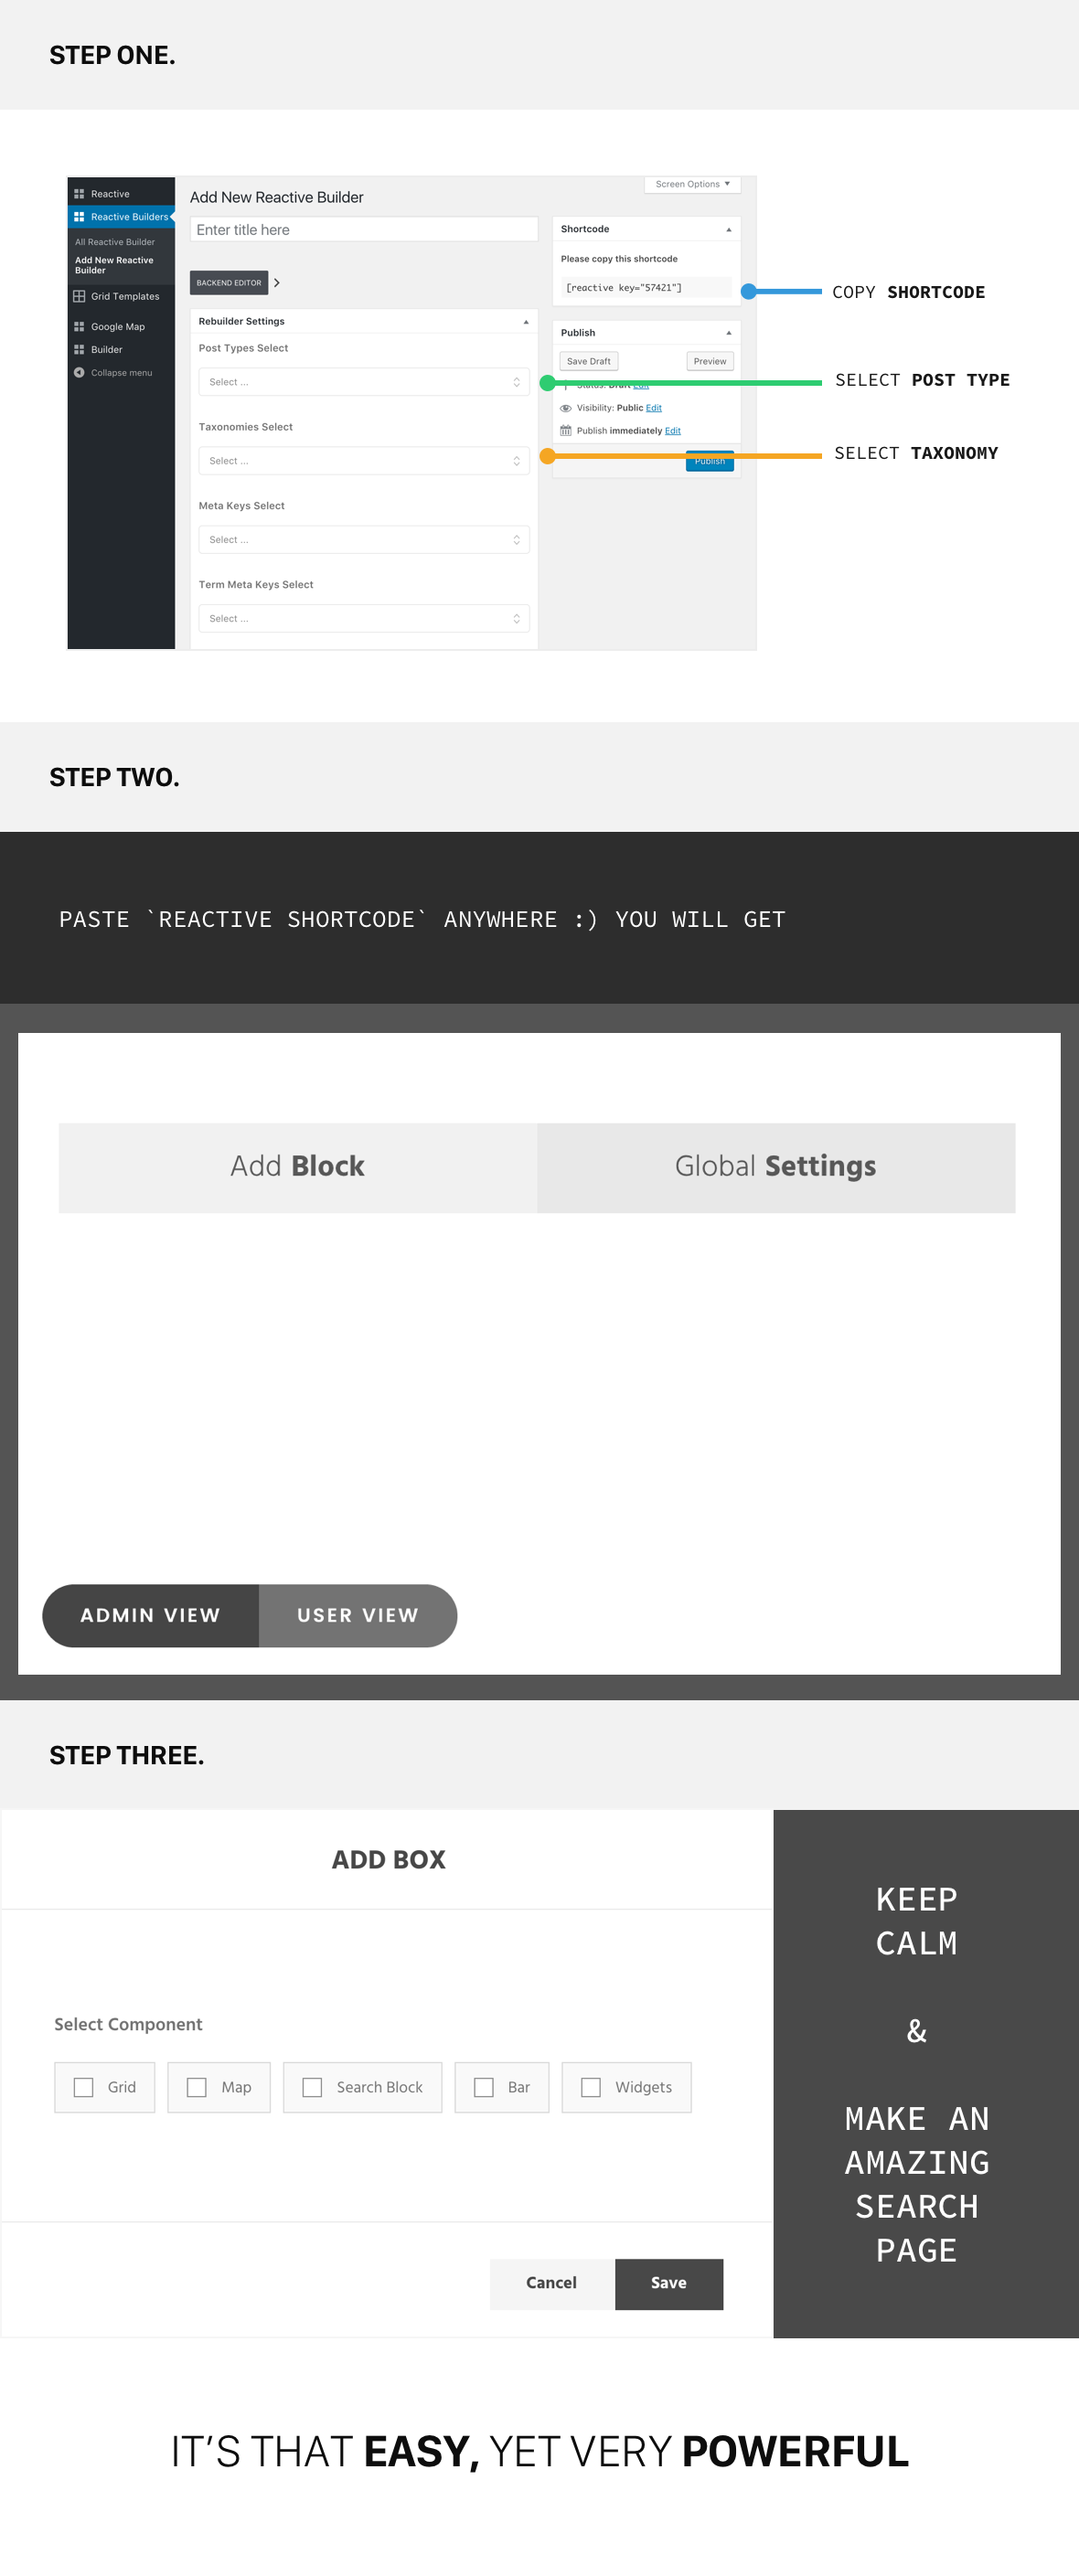Open the Post Types Select dropdown
The image size is (1079, 2576).
click(x=364, y=382)
